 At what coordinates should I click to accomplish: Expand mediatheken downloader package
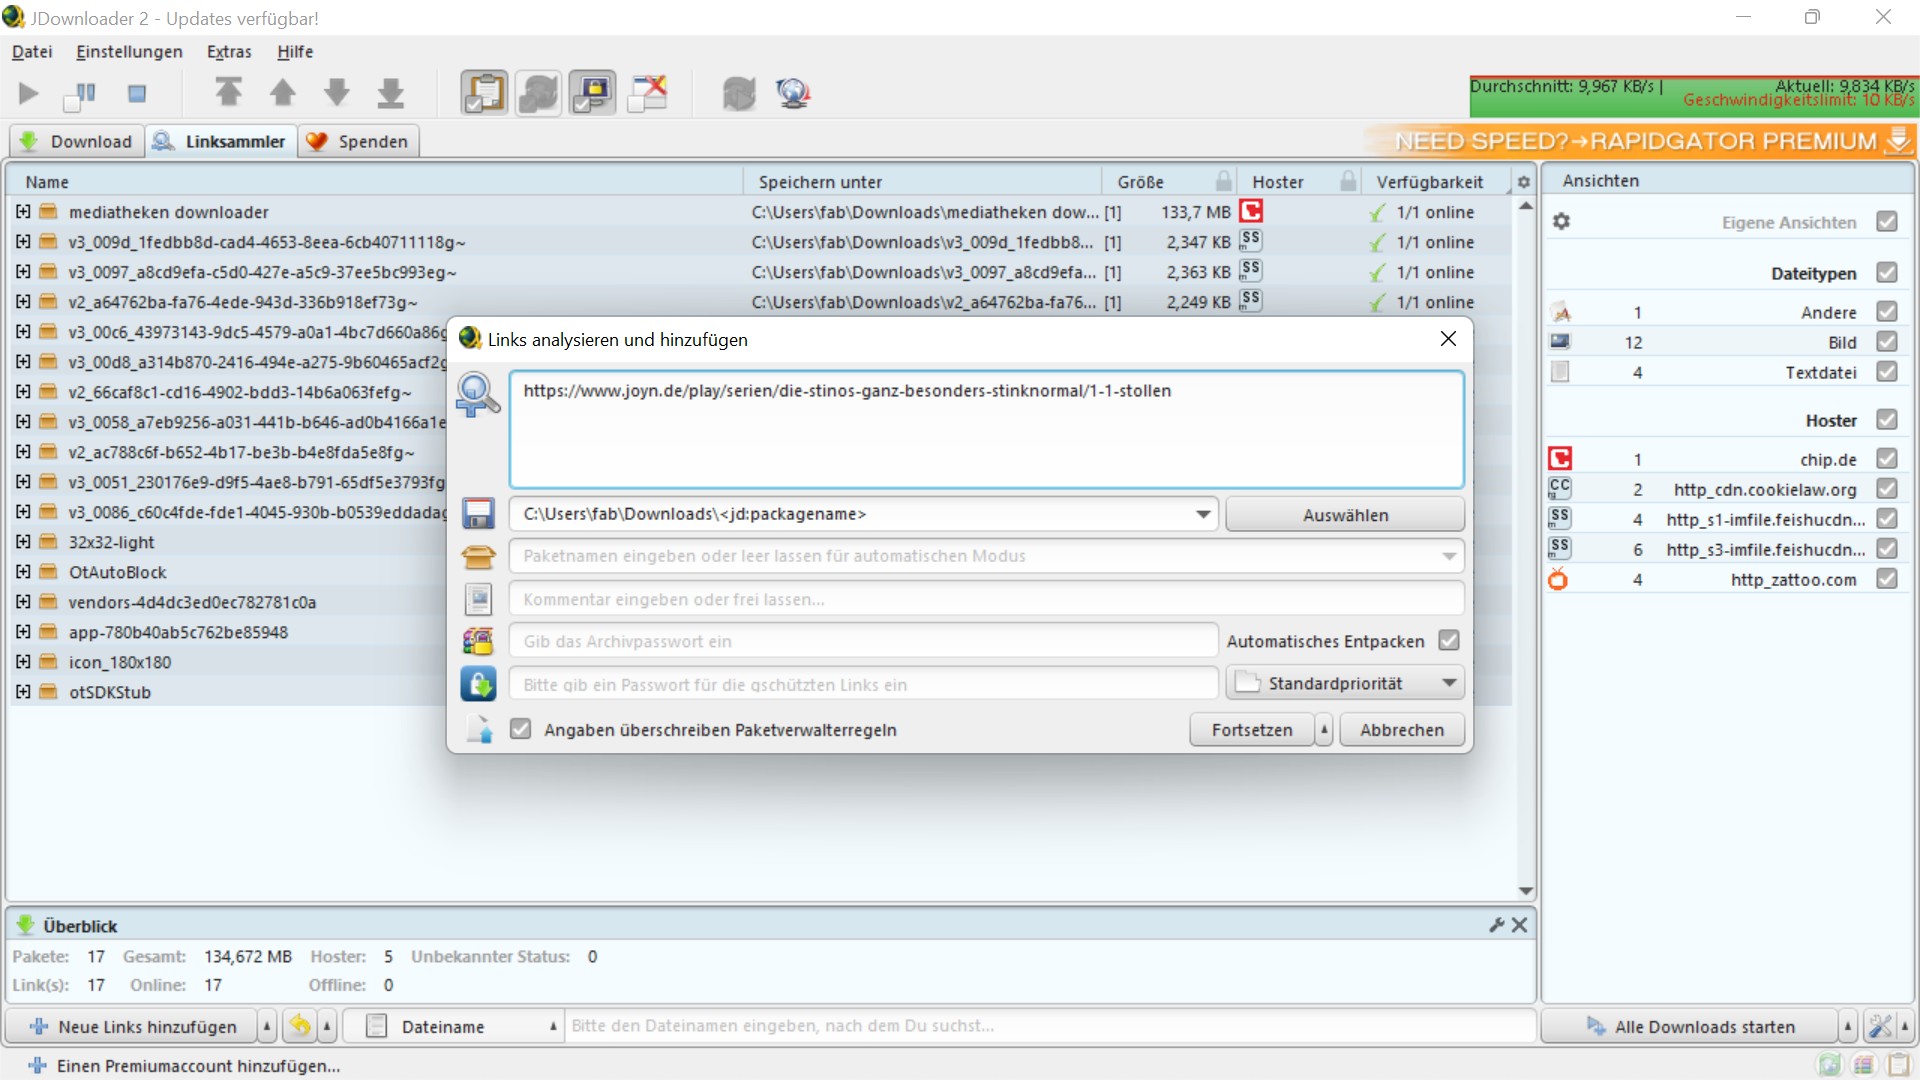tap(23, 211)
